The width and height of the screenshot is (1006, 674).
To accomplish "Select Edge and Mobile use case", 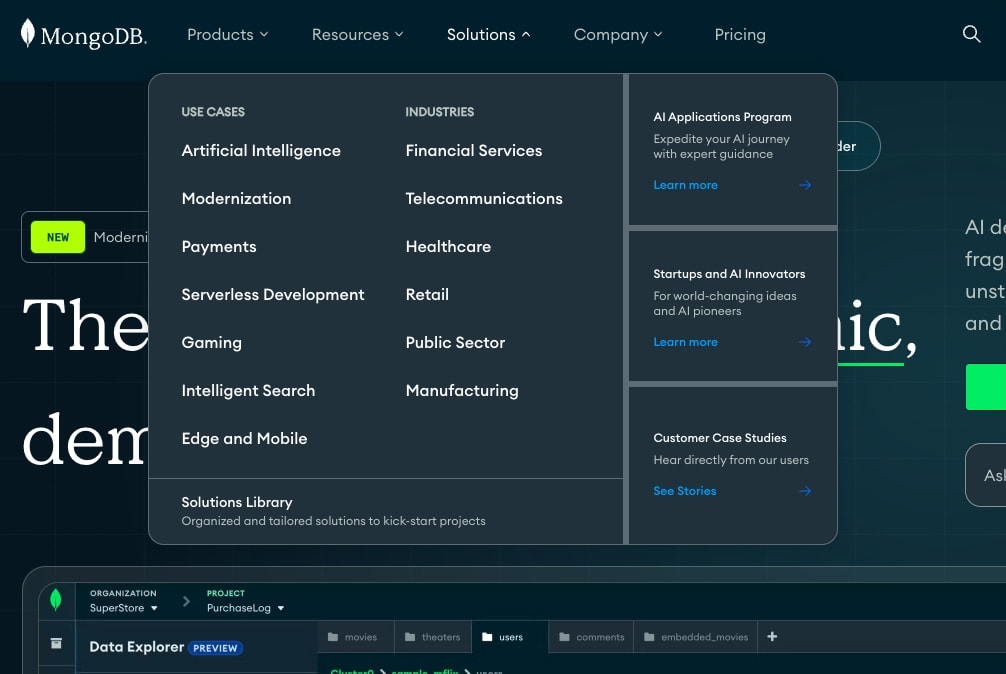I will (x=244, y=439).
